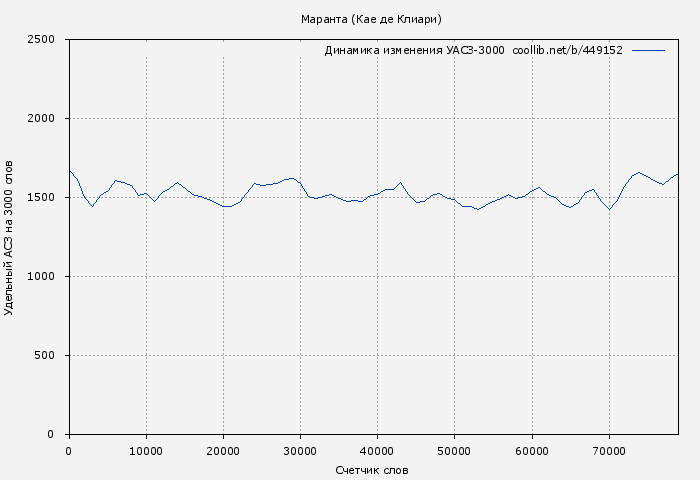Click the x-axis tick label 70000
Screen dimensions: 700x480
point(608,451)
